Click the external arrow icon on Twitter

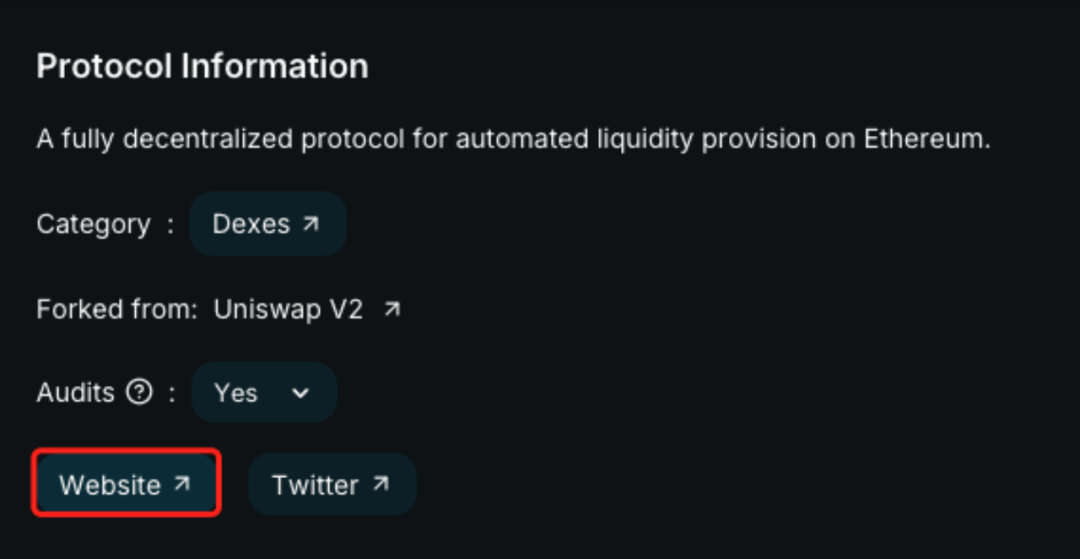point(380,484)
